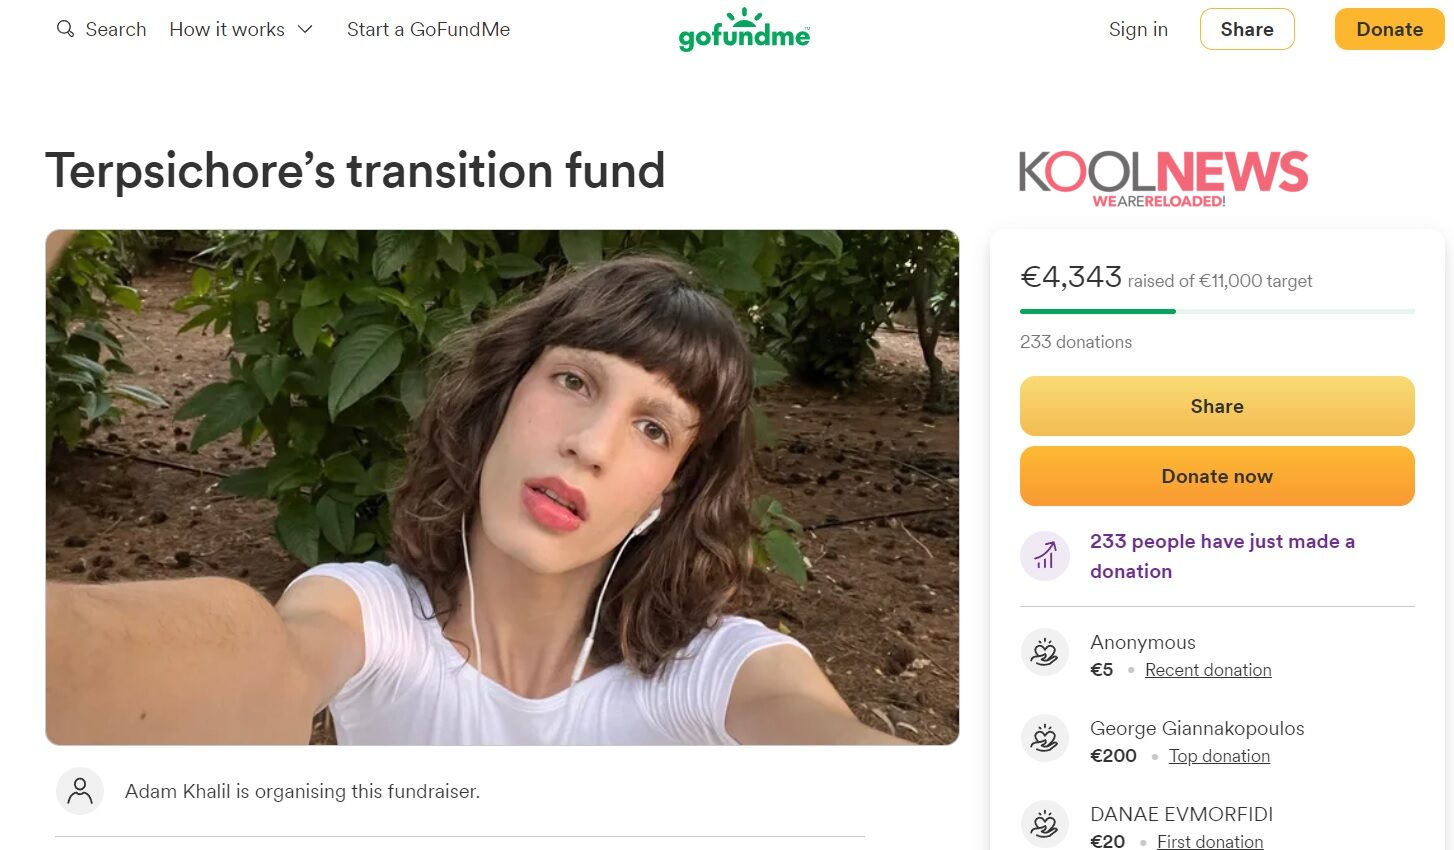Click the header Donate button
This screenshot has height=850, width=1454.
[x=1389, y=29]
